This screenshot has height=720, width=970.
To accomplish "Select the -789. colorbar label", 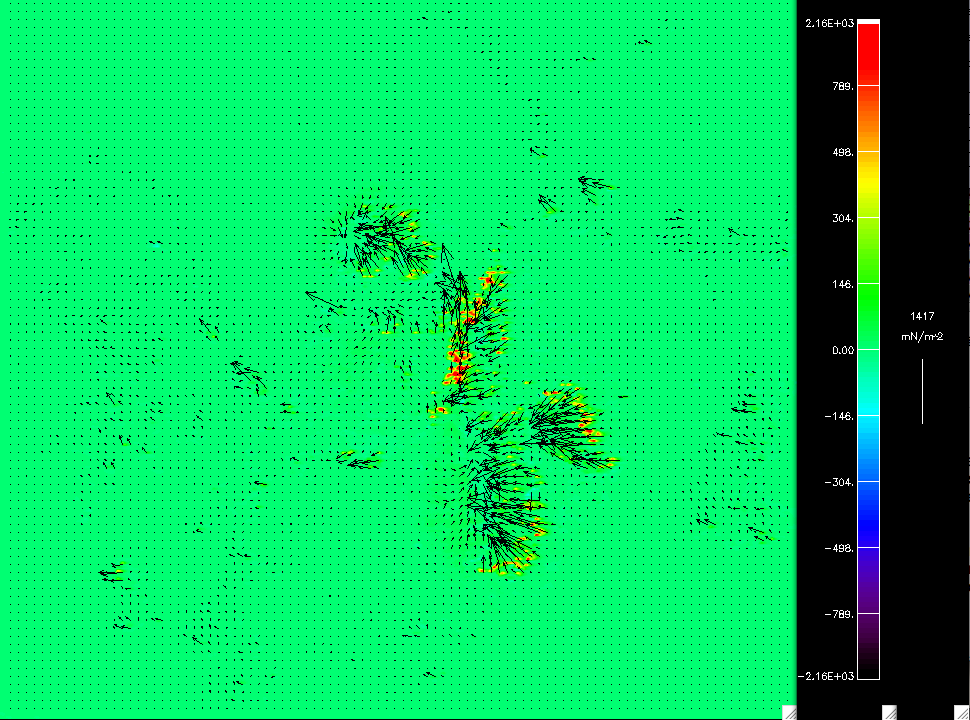I will coord(839,614).
